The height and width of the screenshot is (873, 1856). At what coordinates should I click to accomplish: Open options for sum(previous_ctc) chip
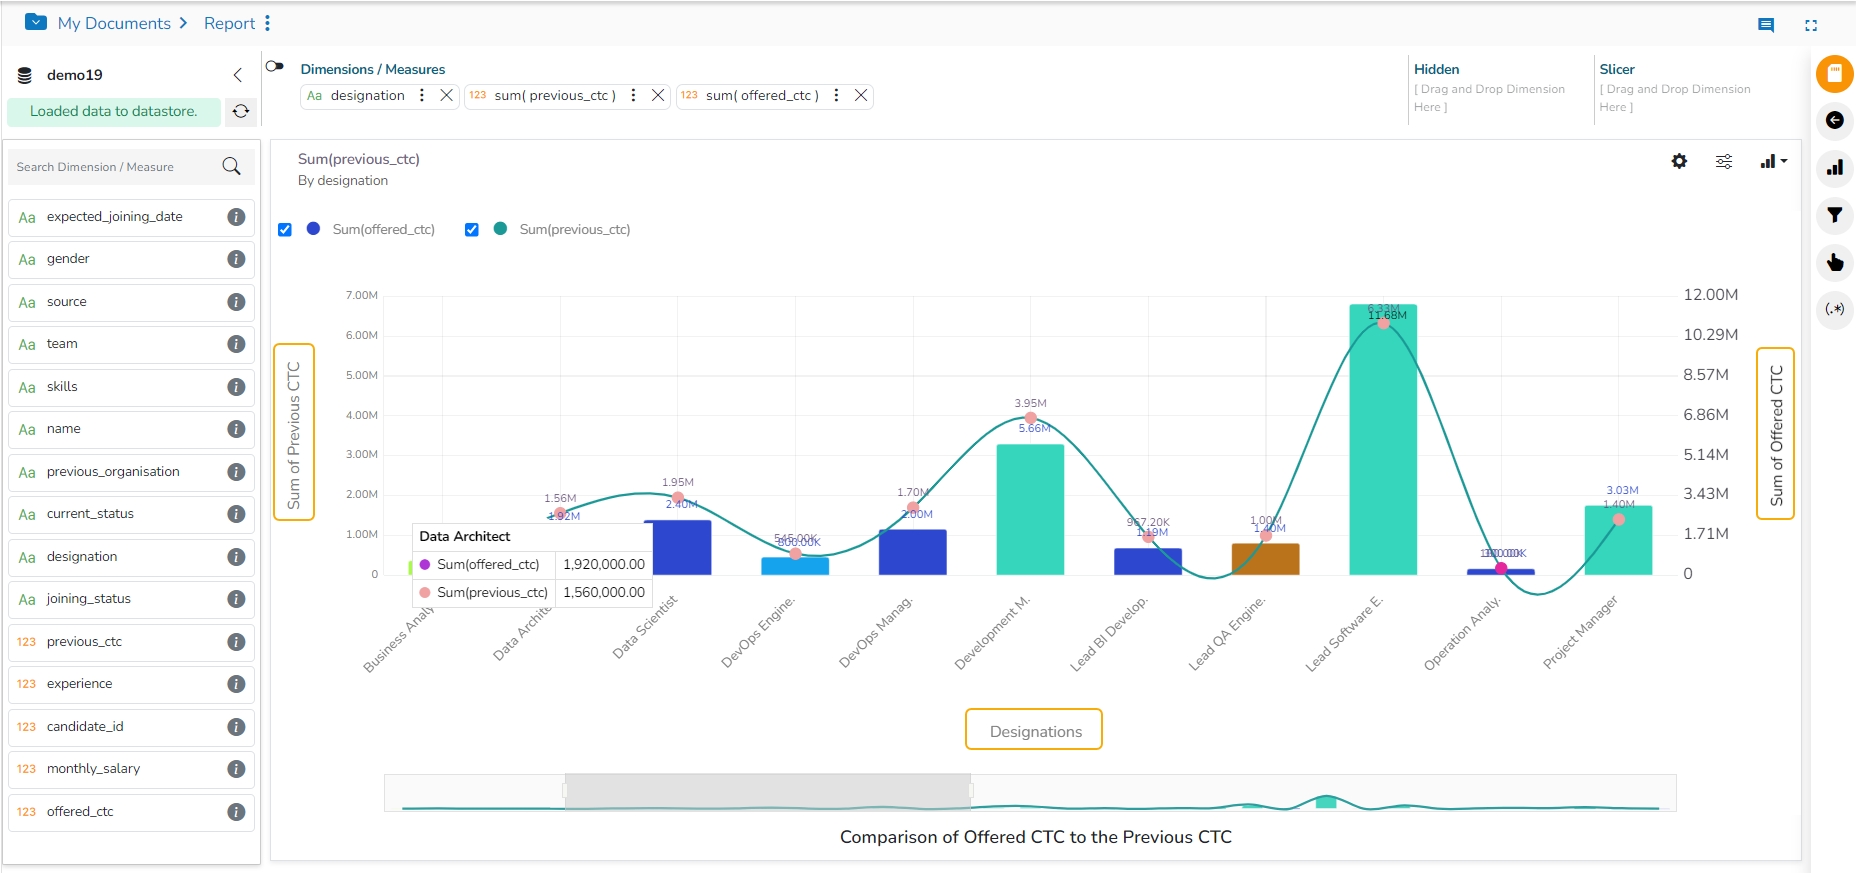633,95
